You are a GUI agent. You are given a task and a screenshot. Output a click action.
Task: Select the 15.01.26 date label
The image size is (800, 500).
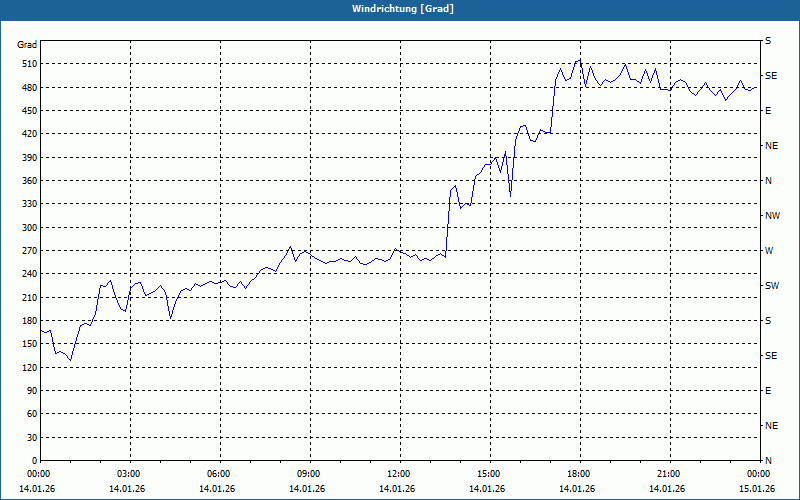(x=756, y=489)
